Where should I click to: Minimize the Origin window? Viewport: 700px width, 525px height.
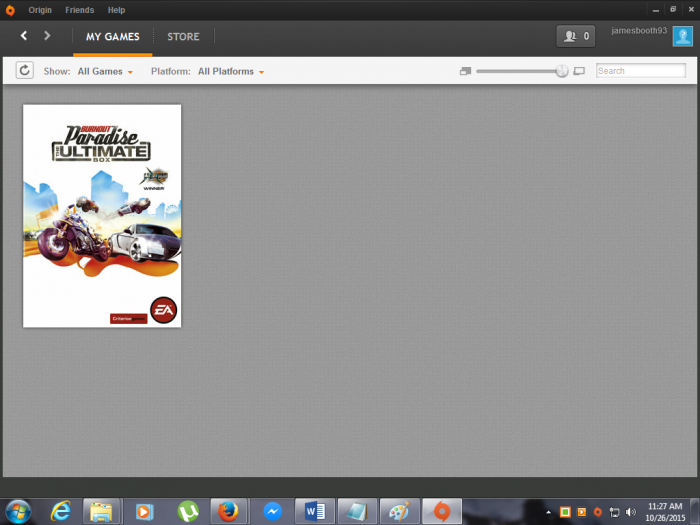pos(655,9)
